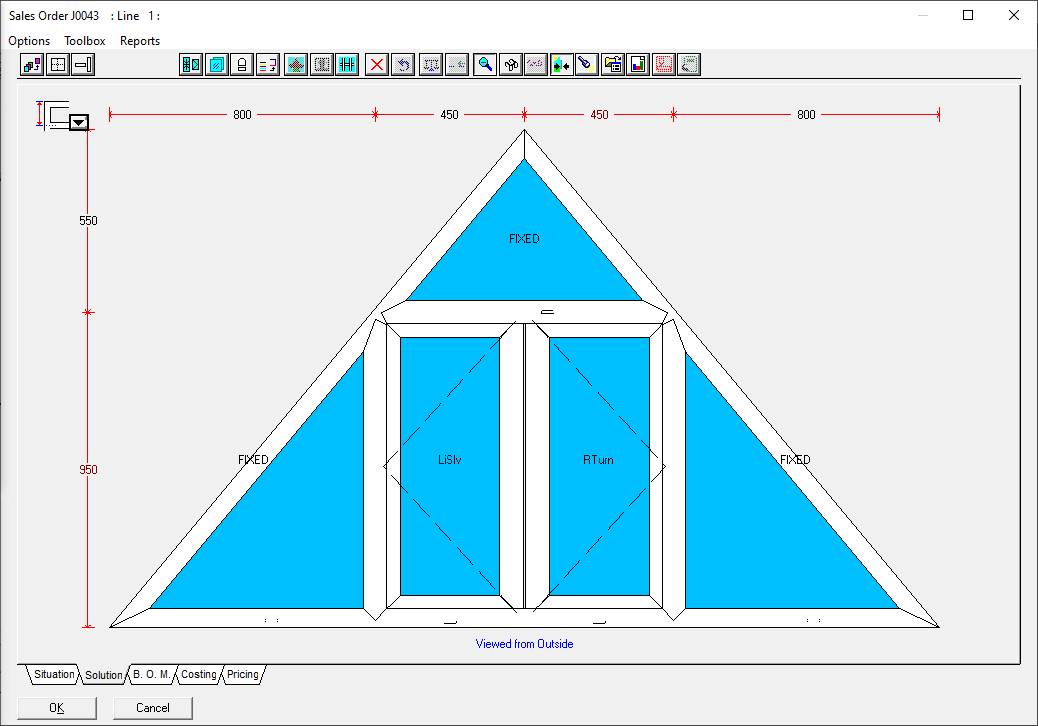Click the bar chart report toolbar icon

[637, 65]
